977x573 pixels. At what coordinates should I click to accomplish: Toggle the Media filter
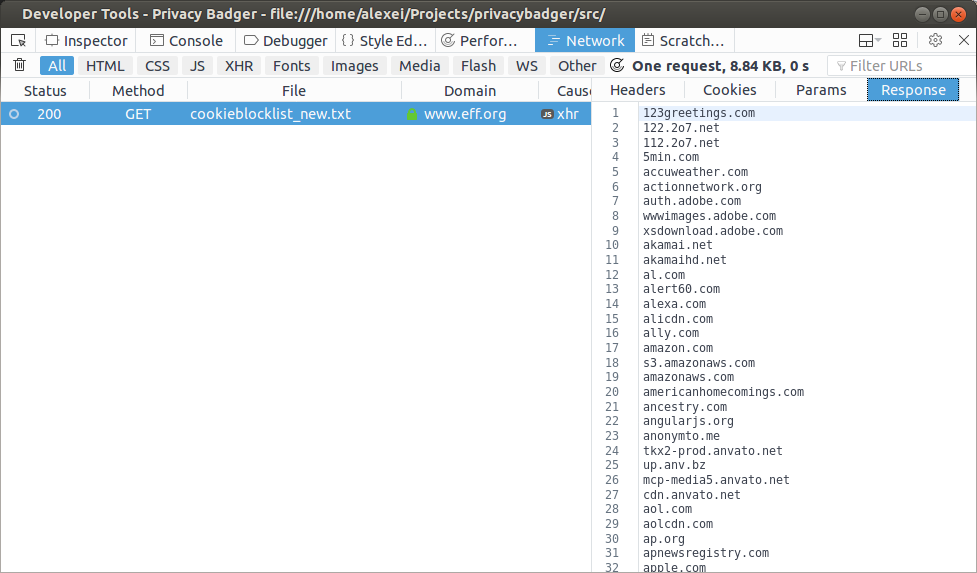coord(419,65)
